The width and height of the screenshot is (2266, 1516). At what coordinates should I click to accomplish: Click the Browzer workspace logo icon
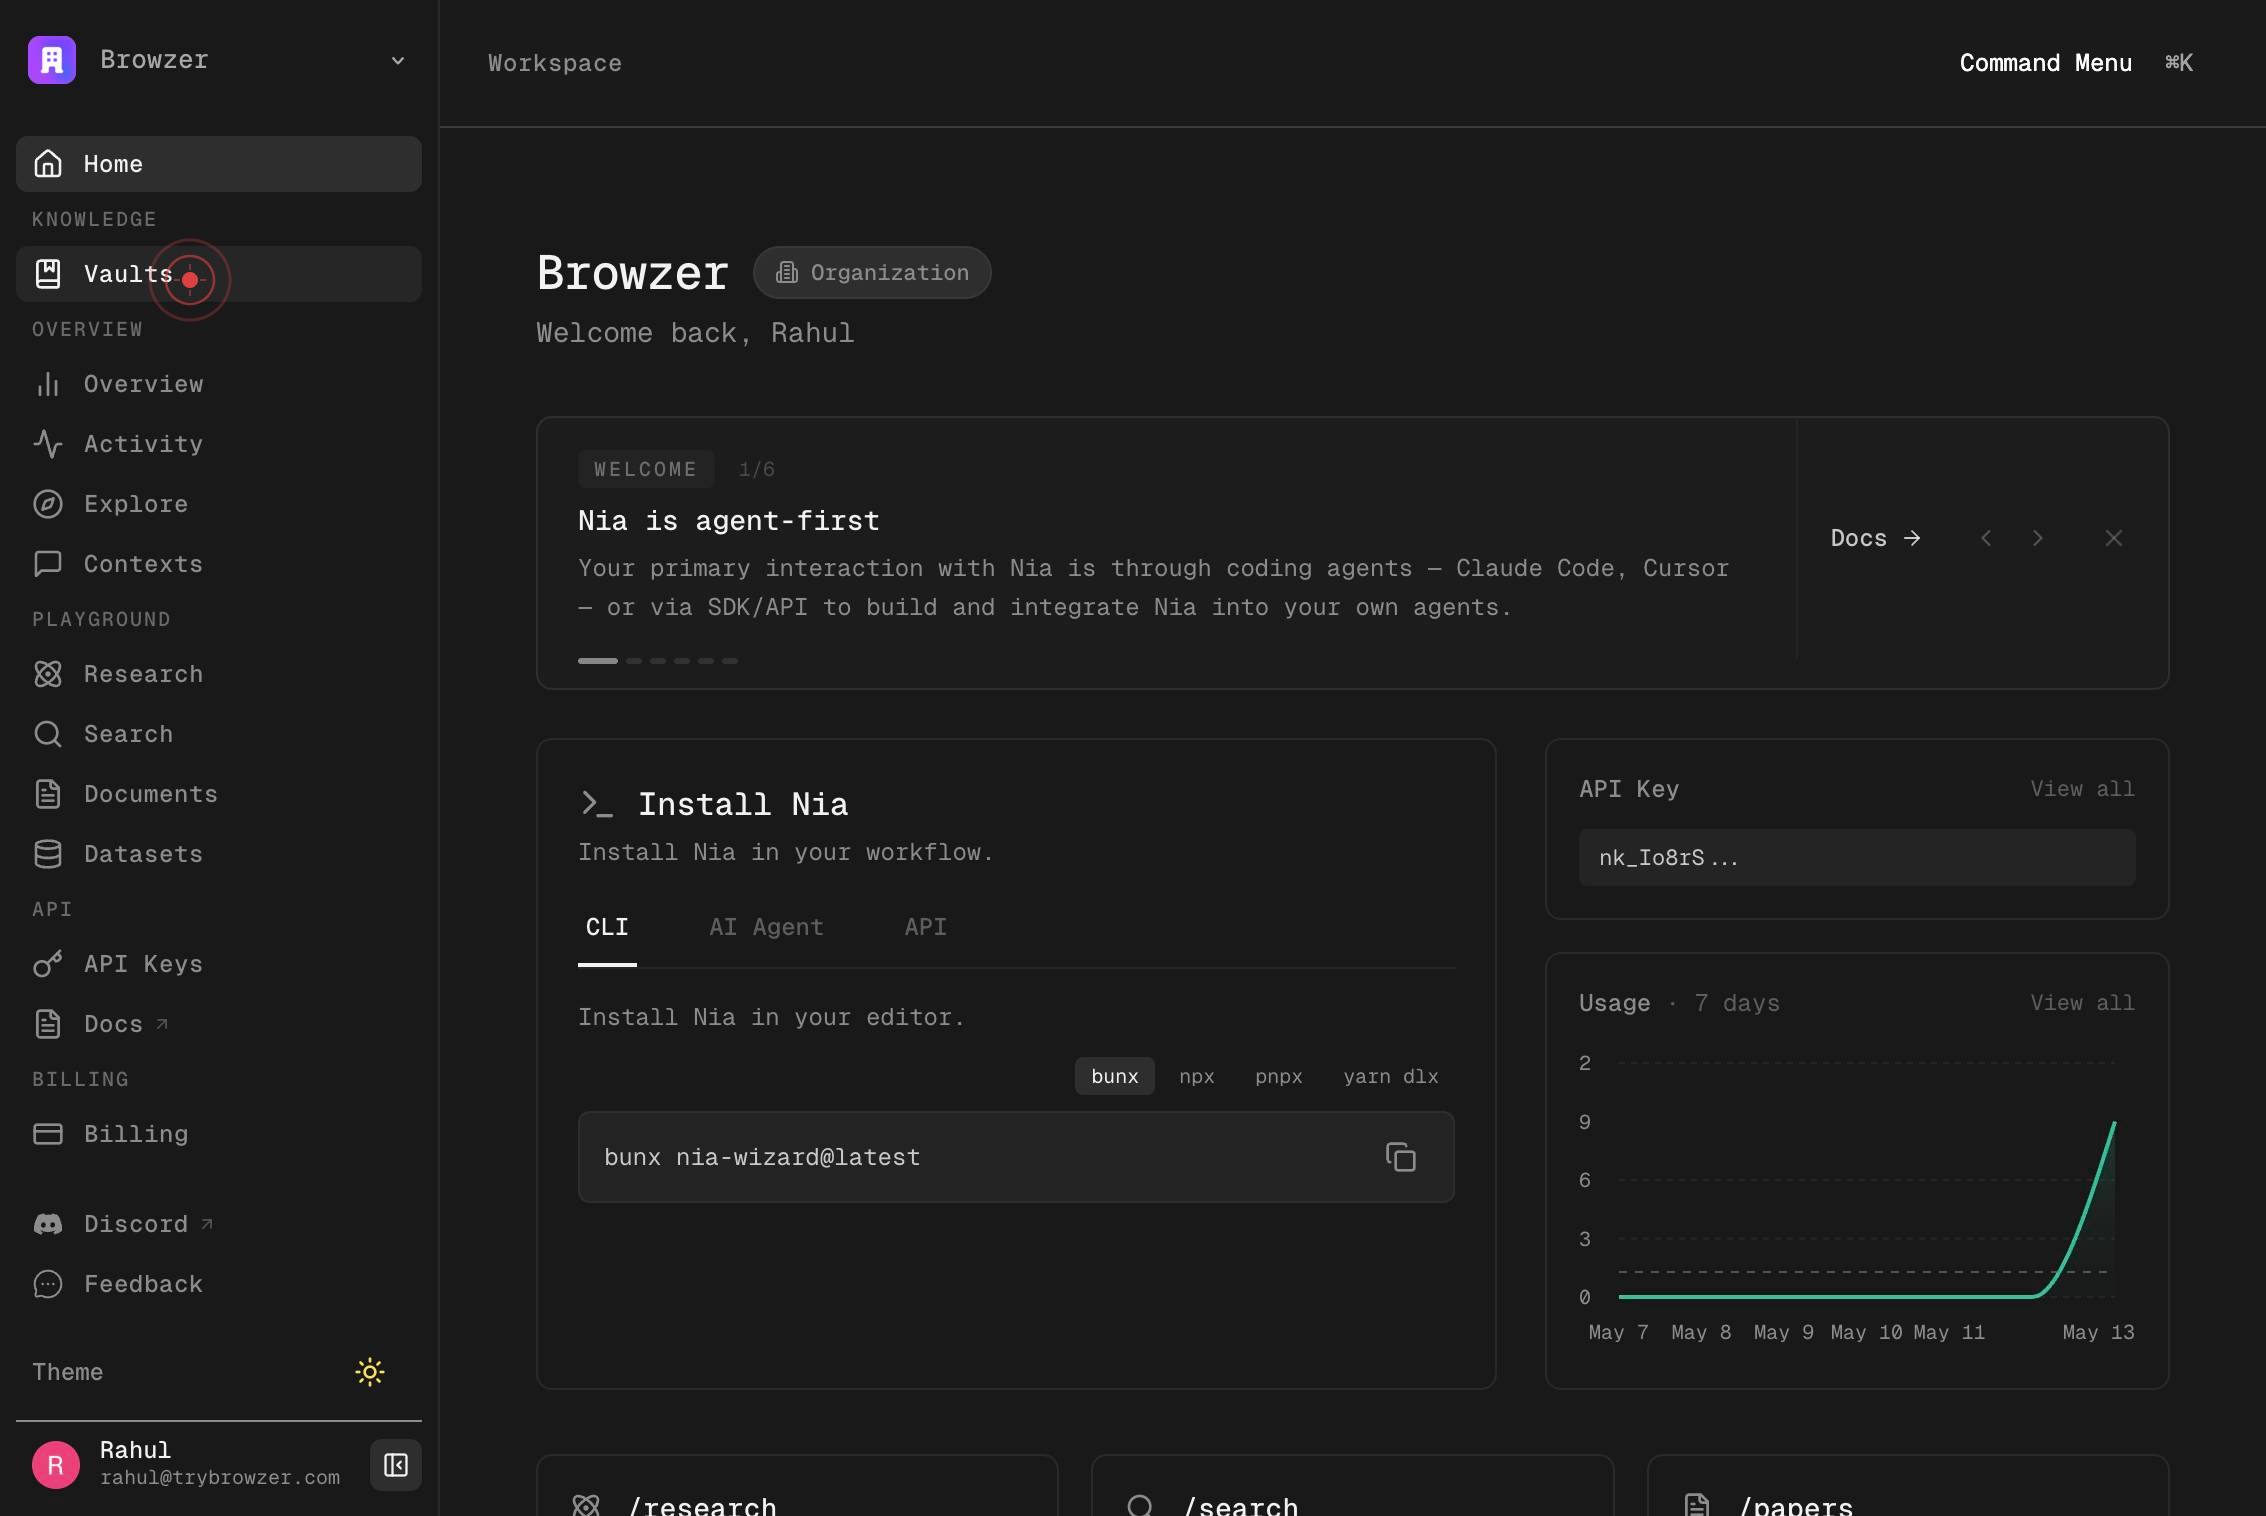(52, 60)
